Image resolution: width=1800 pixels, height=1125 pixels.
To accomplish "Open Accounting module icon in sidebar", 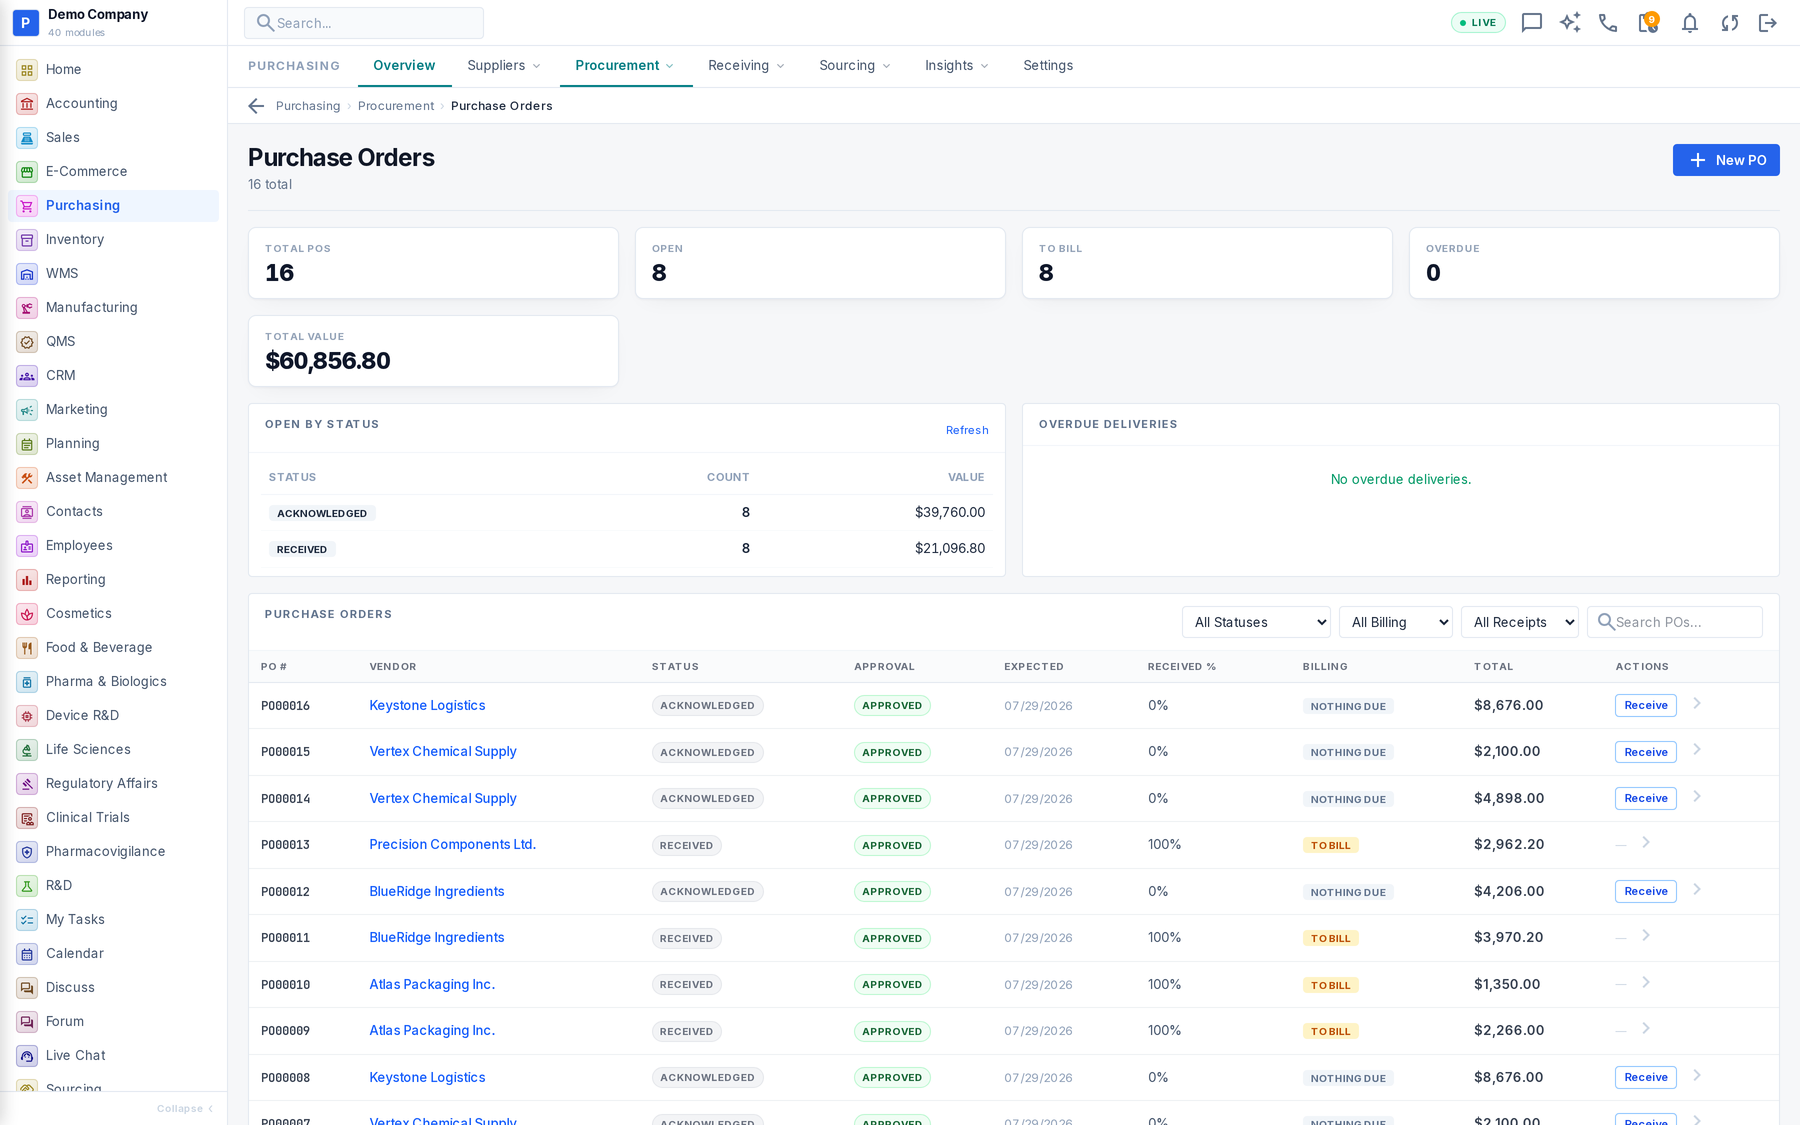I will [x=27, y=104].
